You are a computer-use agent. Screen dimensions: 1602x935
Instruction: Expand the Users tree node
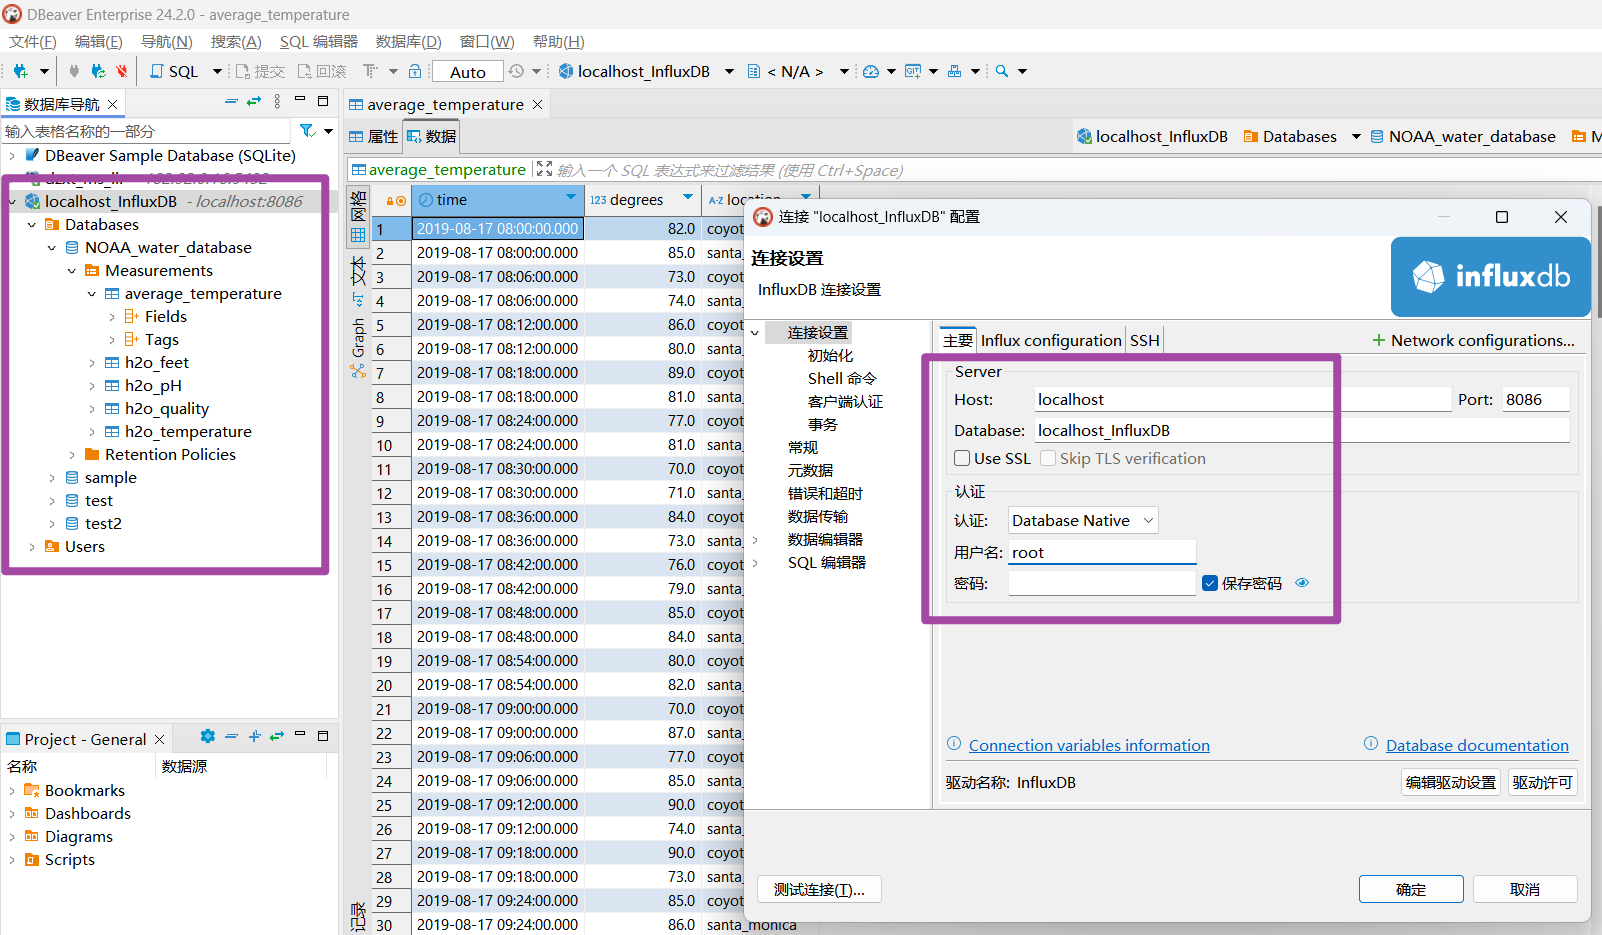tap(31, 546)
